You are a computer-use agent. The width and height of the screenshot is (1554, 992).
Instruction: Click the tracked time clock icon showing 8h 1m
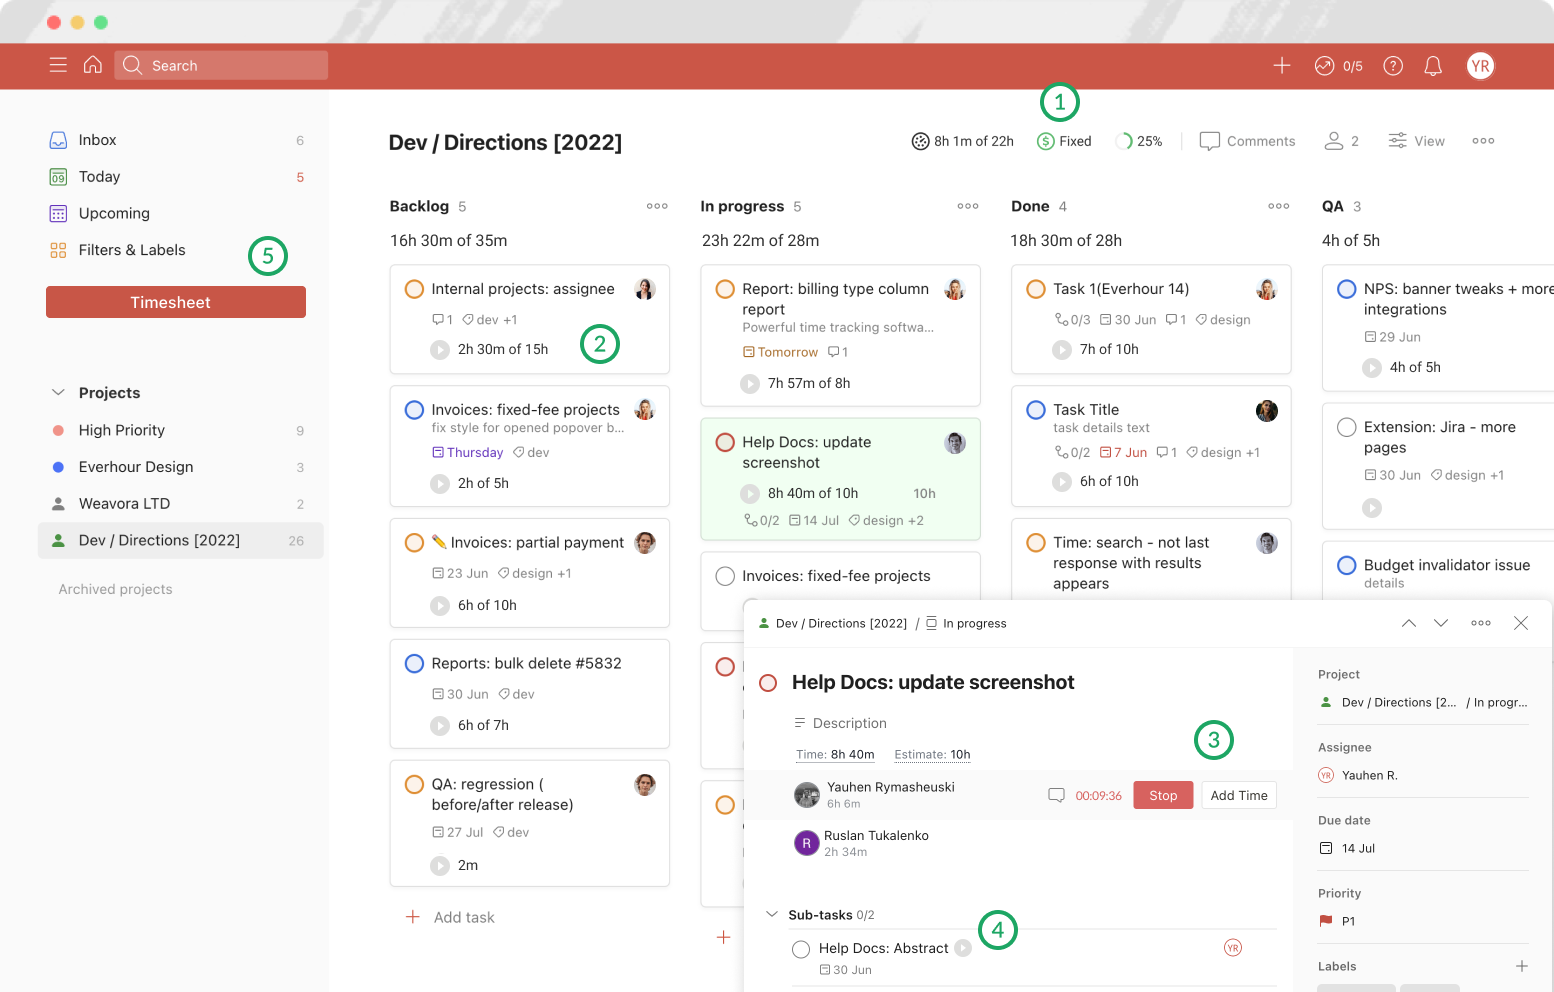pos(921,140)
